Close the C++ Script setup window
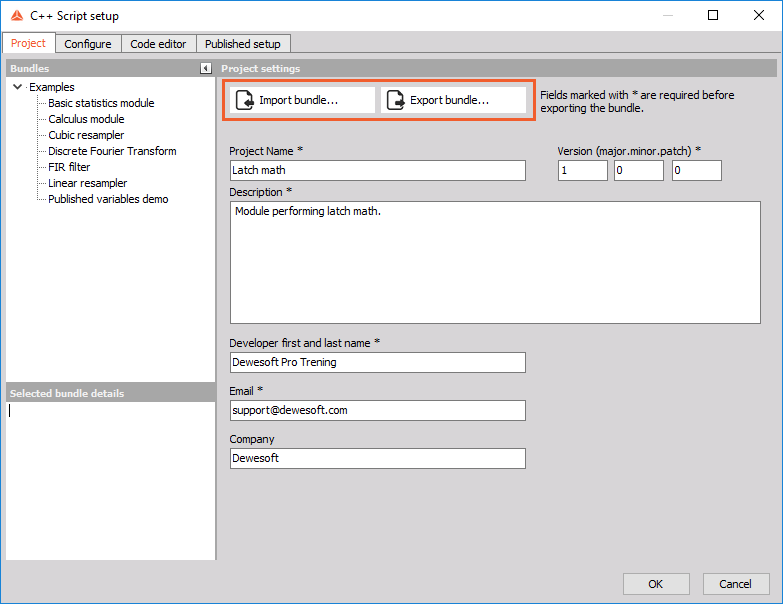Screen dimensions: 783x604 point(759,15)
